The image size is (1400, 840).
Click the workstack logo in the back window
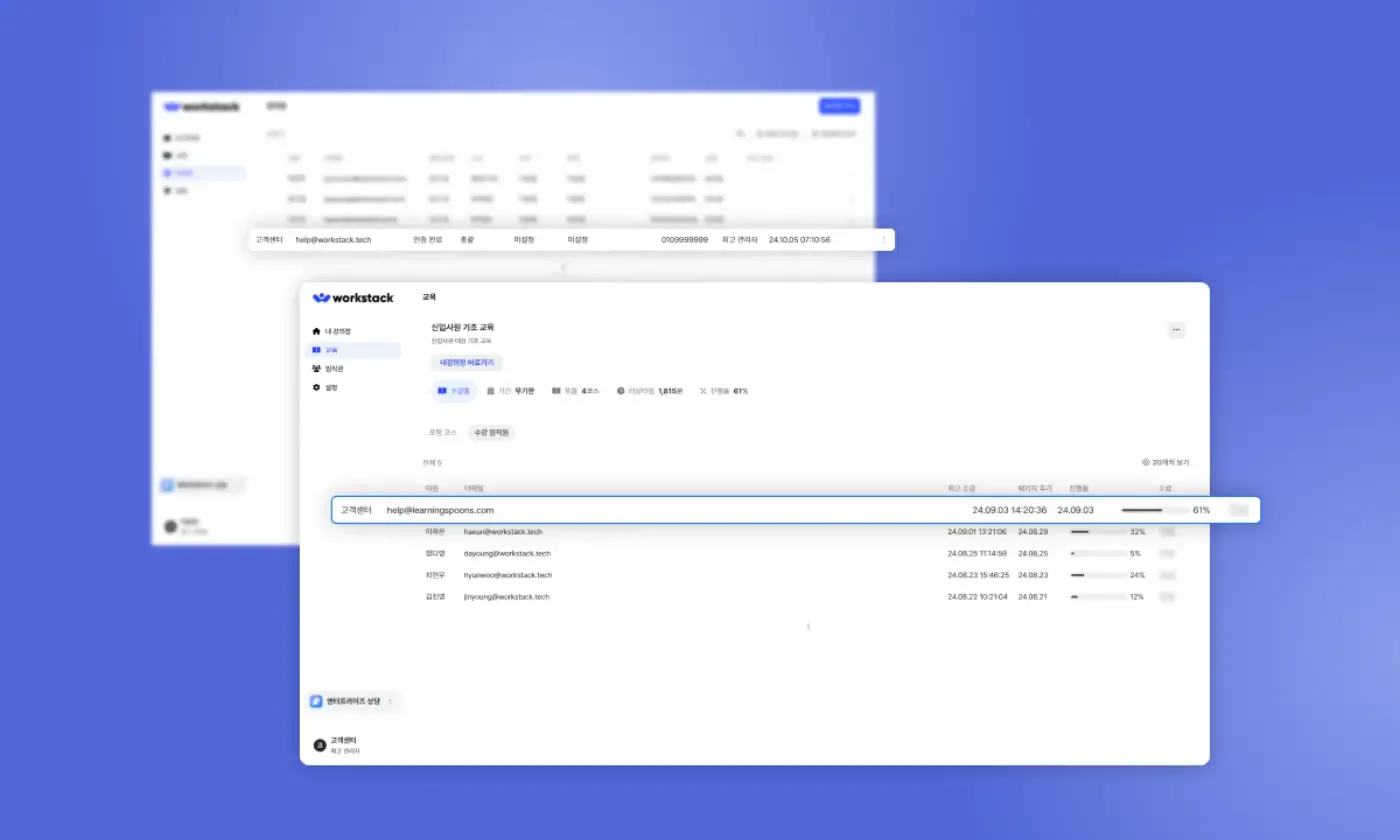click(202, 106)
